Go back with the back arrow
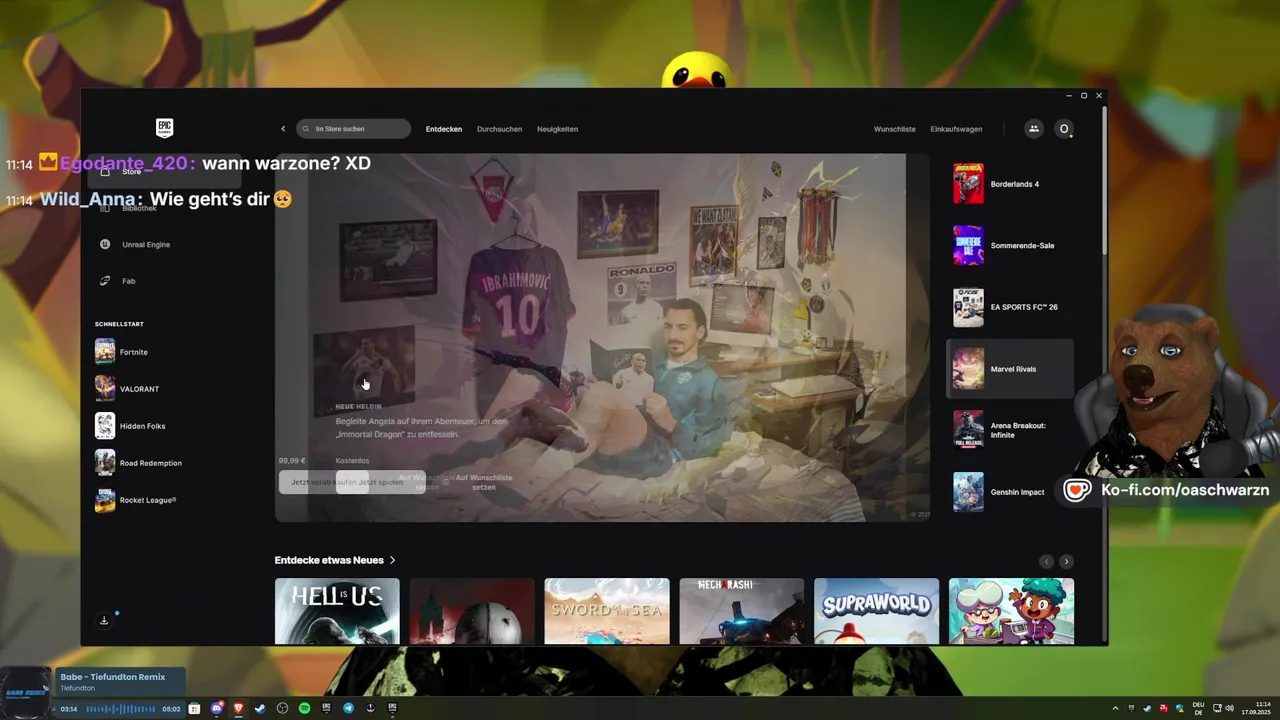Screen dimensions: 1280x720 (283, 129)
